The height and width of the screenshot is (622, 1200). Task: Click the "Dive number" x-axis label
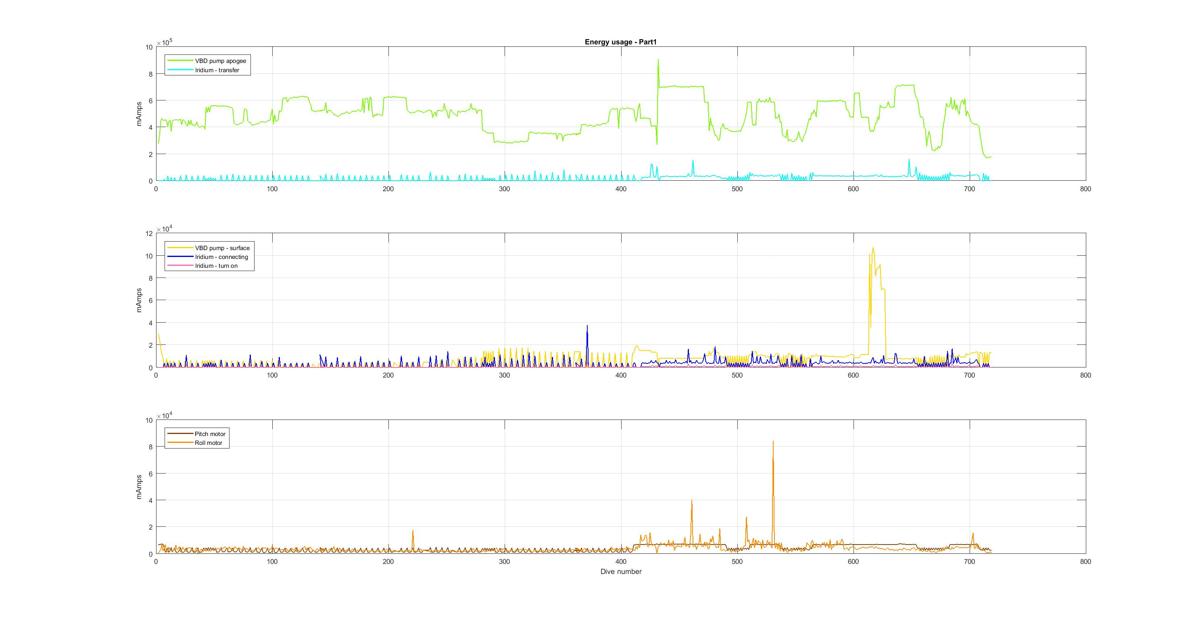coord(620,572)
